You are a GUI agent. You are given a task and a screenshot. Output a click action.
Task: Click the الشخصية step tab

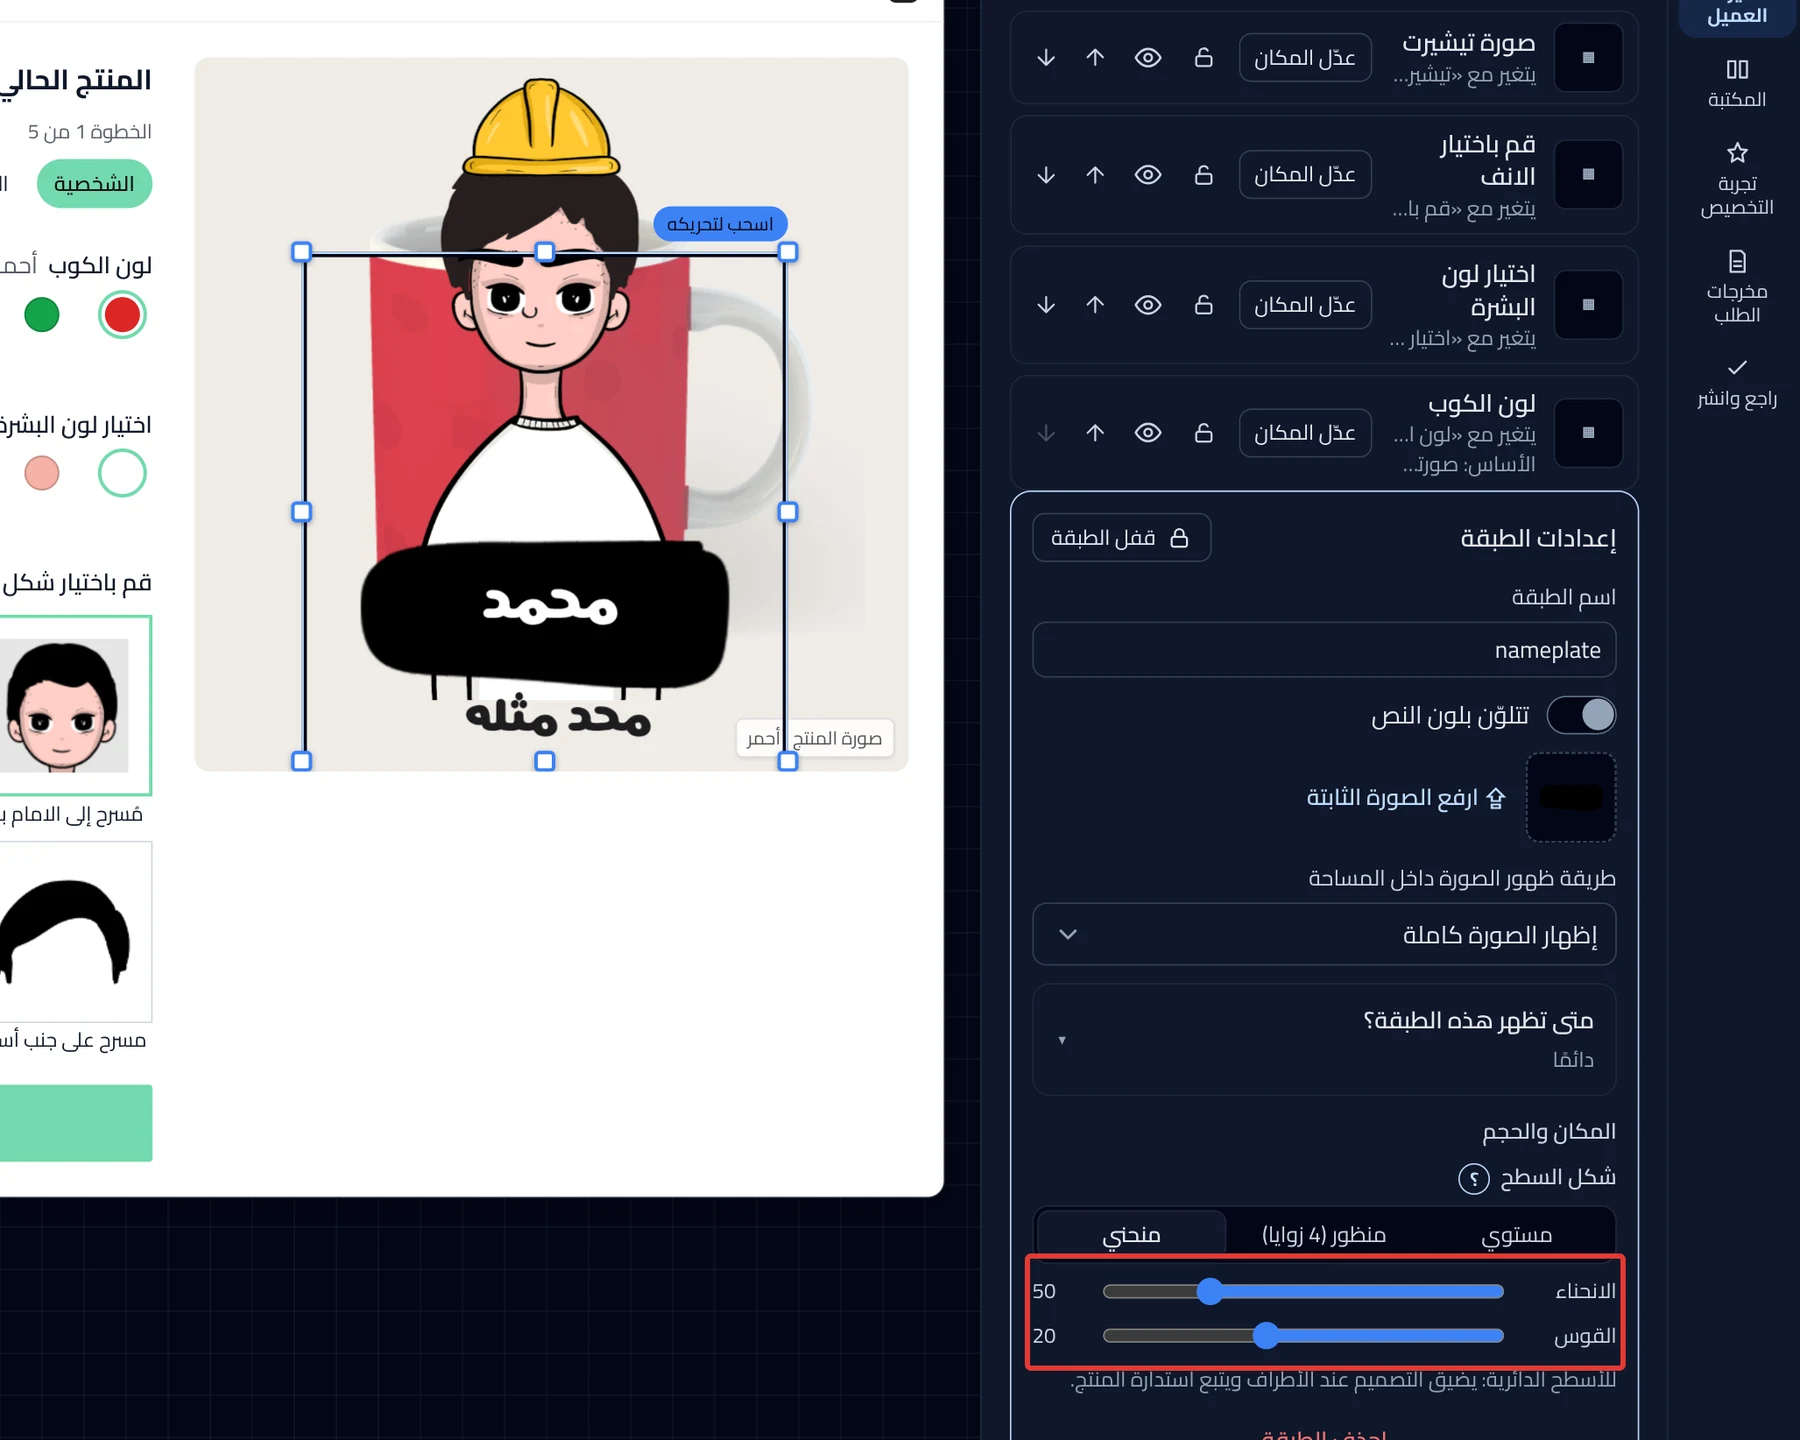coord(94,184)
